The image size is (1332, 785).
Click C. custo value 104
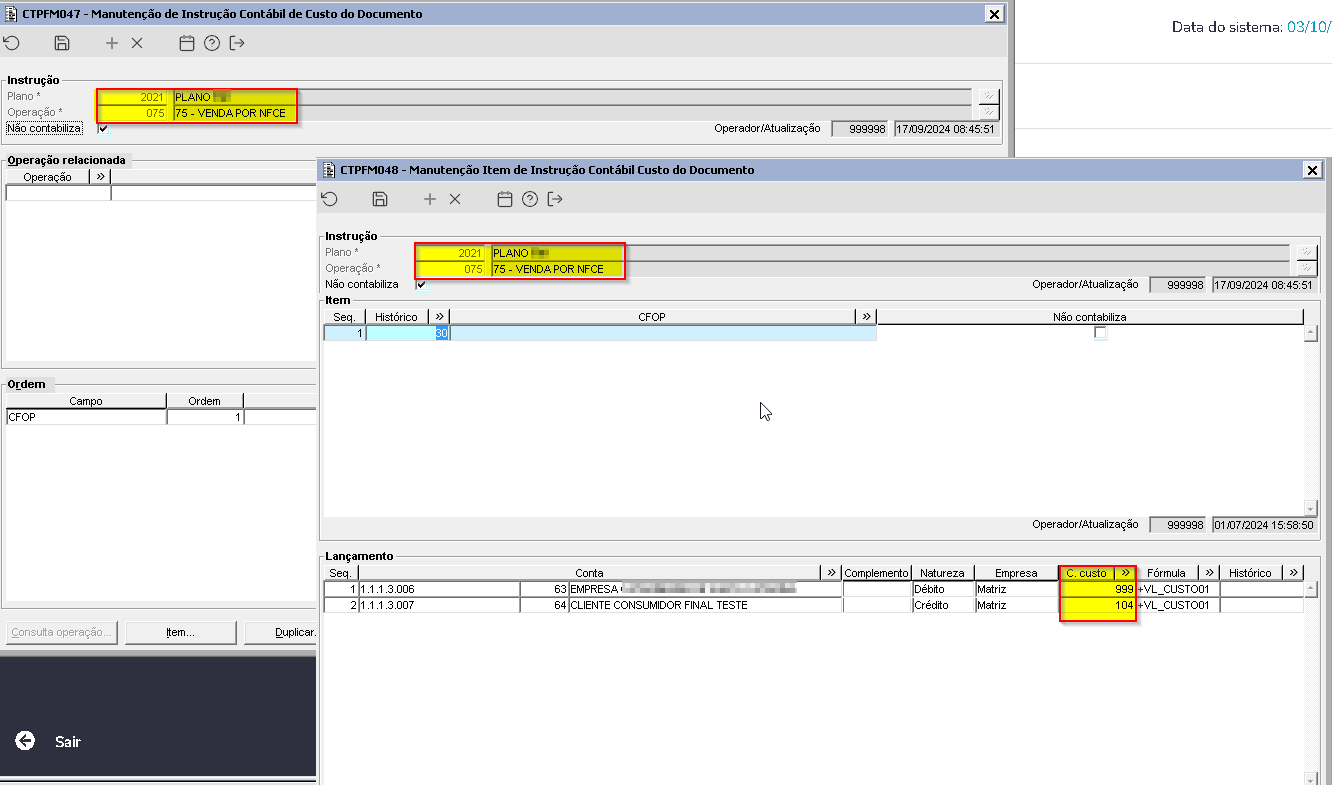[1098, 605]
